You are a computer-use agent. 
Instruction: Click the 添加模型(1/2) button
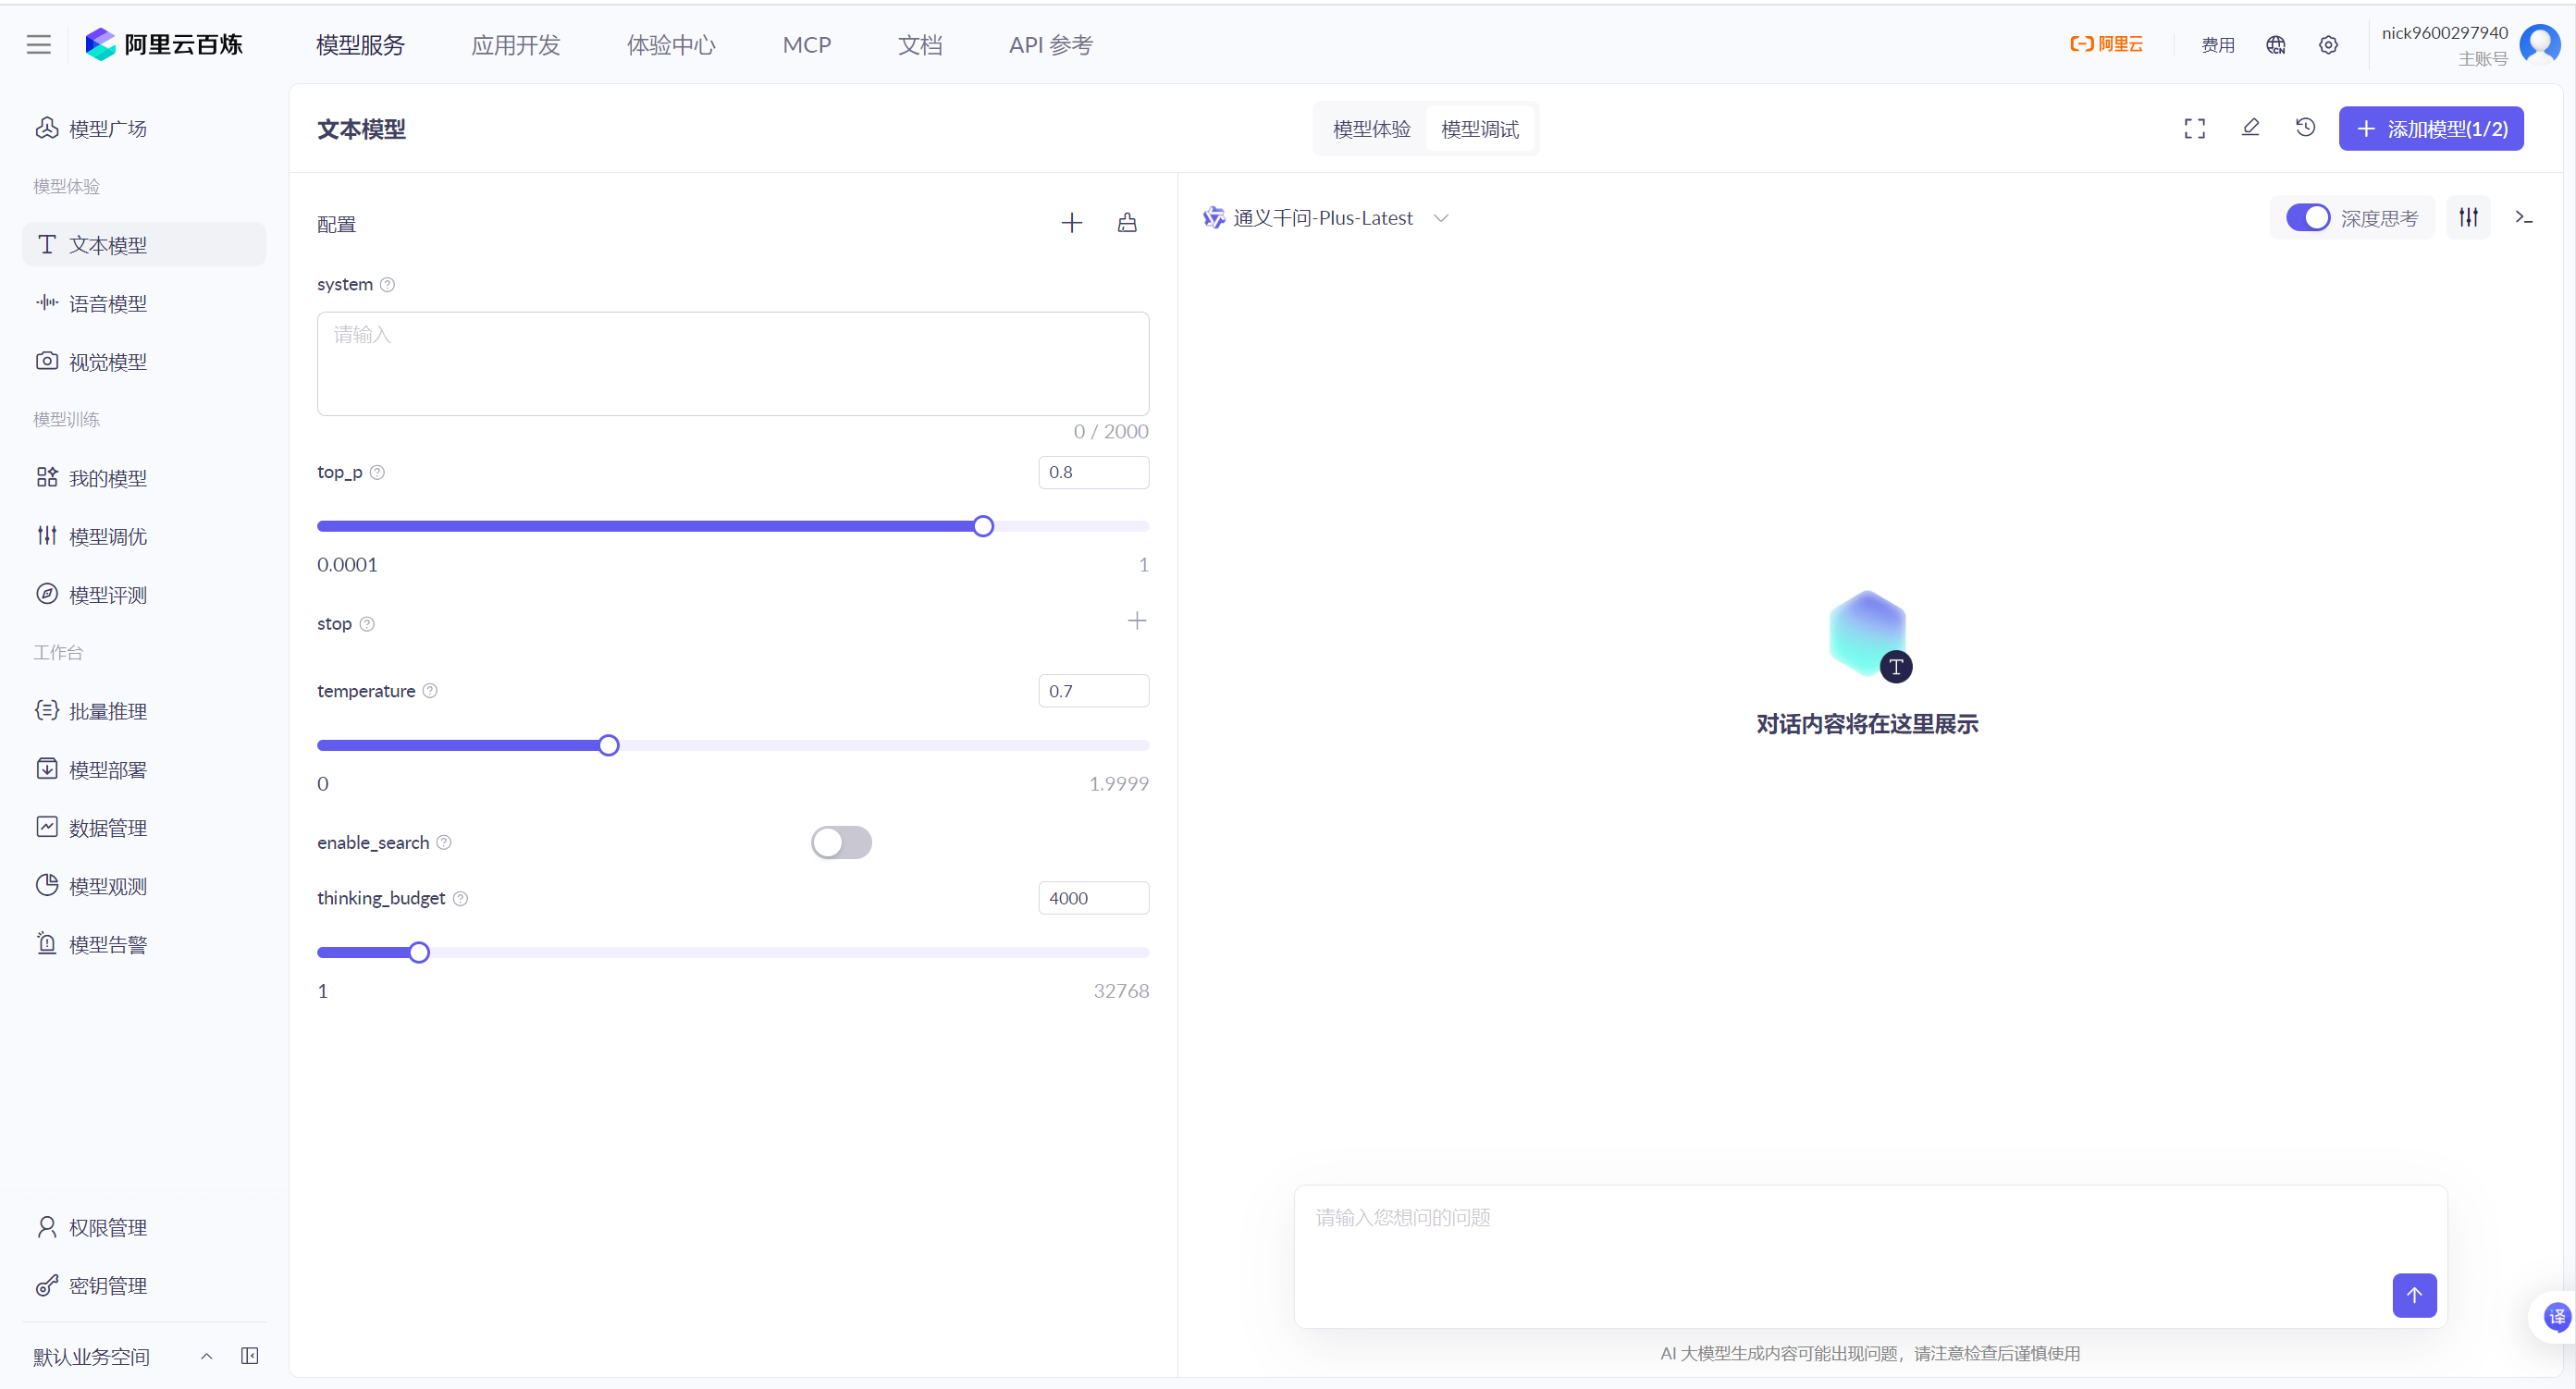coord(2430,129)
